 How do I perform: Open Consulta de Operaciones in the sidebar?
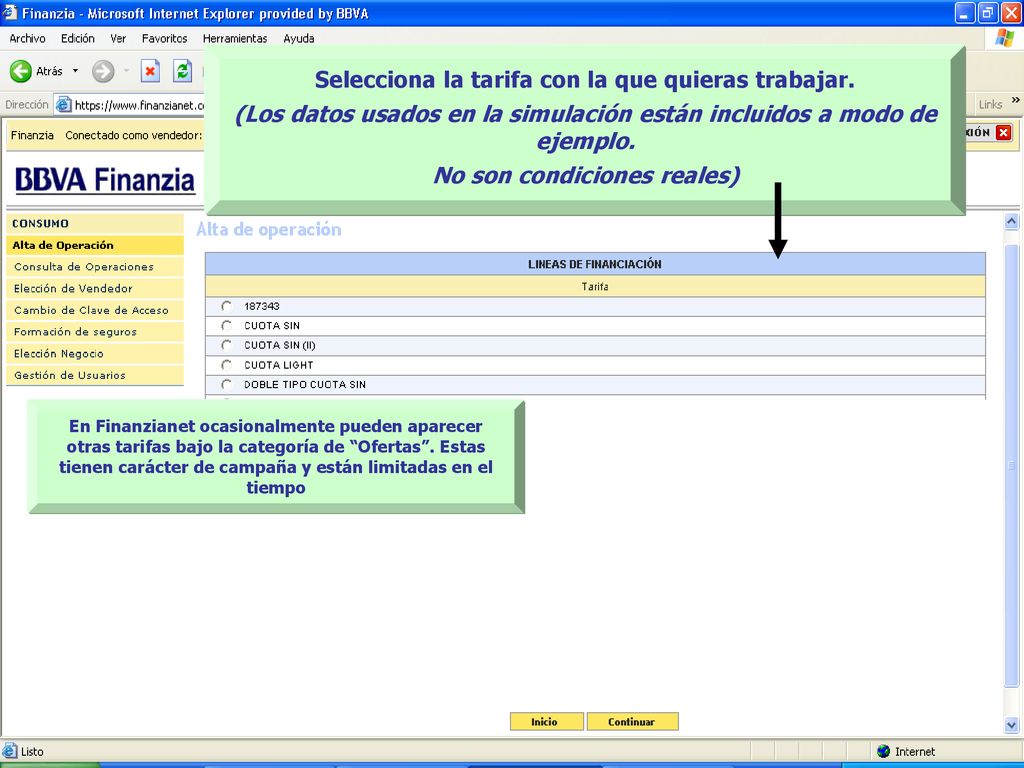coord(95,267)
